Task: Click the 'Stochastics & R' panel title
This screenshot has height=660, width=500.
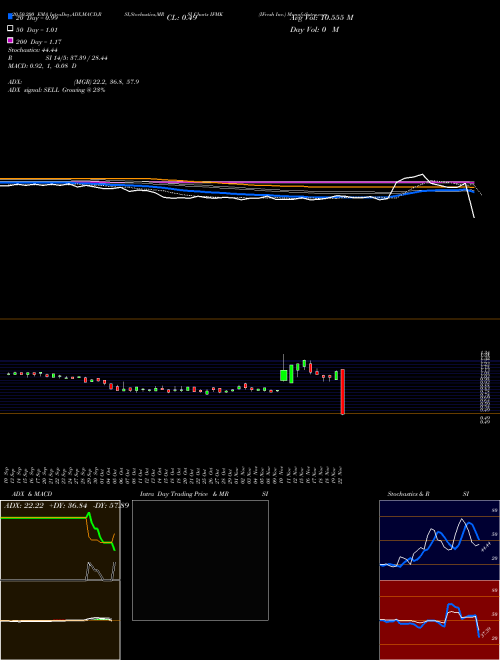Action: point(408,494)
